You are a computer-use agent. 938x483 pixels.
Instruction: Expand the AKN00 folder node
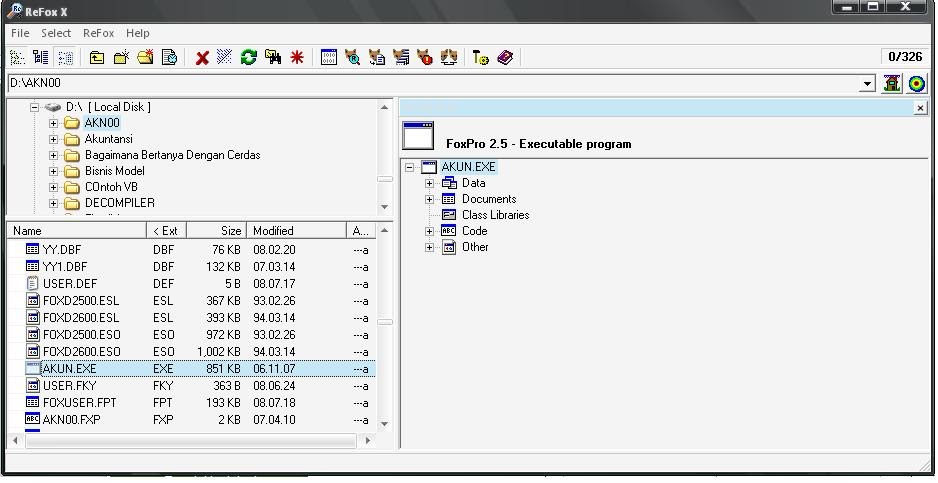click(x=53, y=123)
